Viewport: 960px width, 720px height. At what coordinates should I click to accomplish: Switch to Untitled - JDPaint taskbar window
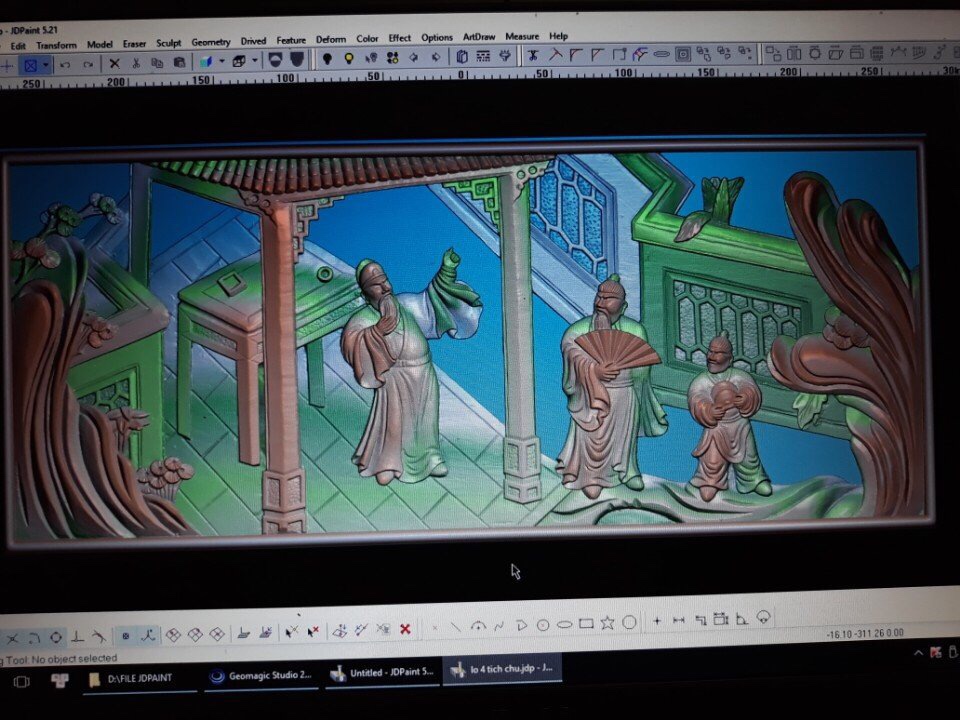pos(383,673)
